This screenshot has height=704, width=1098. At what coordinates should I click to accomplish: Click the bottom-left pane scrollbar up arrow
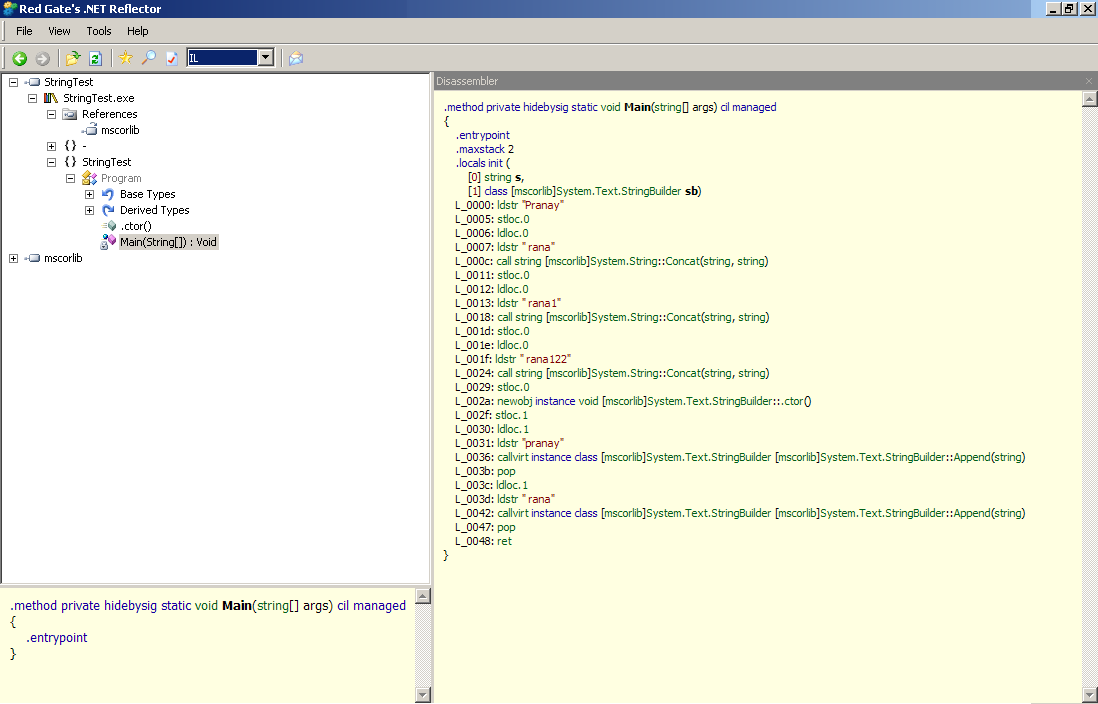[423, 596]
